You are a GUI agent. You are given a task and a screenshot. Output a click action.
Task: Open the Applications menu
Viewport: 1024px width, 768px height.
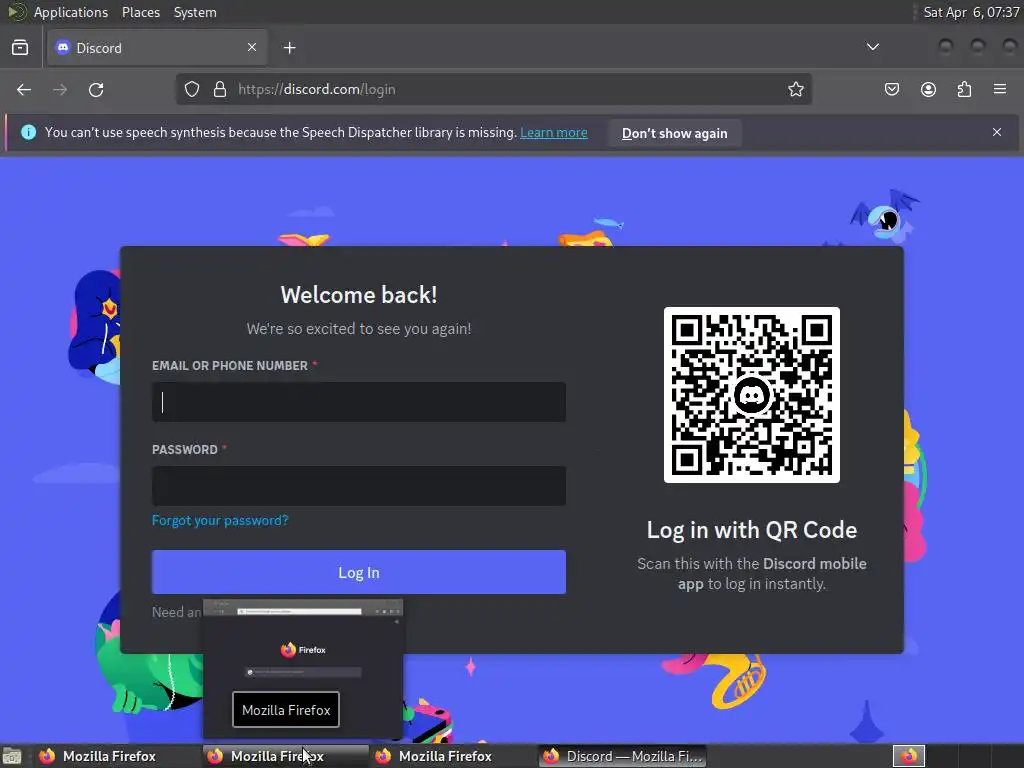pos(71,12)
